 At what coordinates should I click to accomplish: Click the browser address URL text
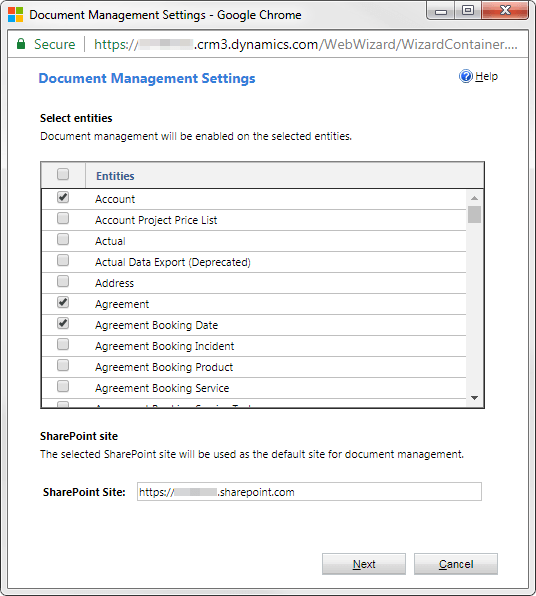306,44
